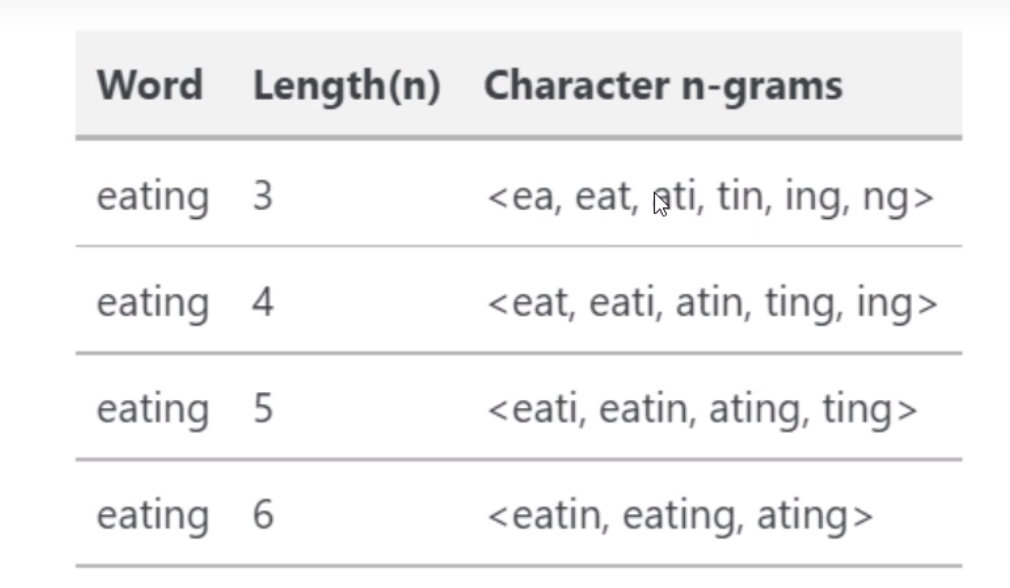This screenshot has width=1010, height=588.
Task: Click 'eating' in the length 3 row
Action: pyautogui.click(x=152, y=197)
